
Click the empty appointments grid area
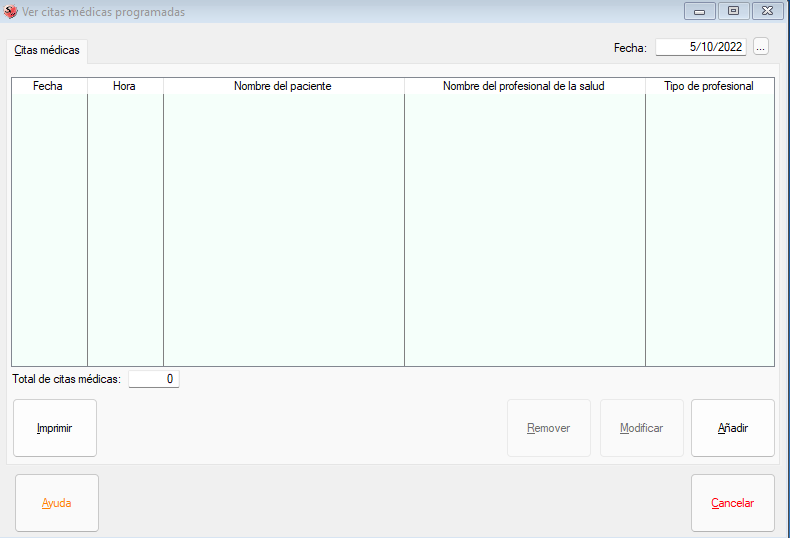[x=392, y=230]
